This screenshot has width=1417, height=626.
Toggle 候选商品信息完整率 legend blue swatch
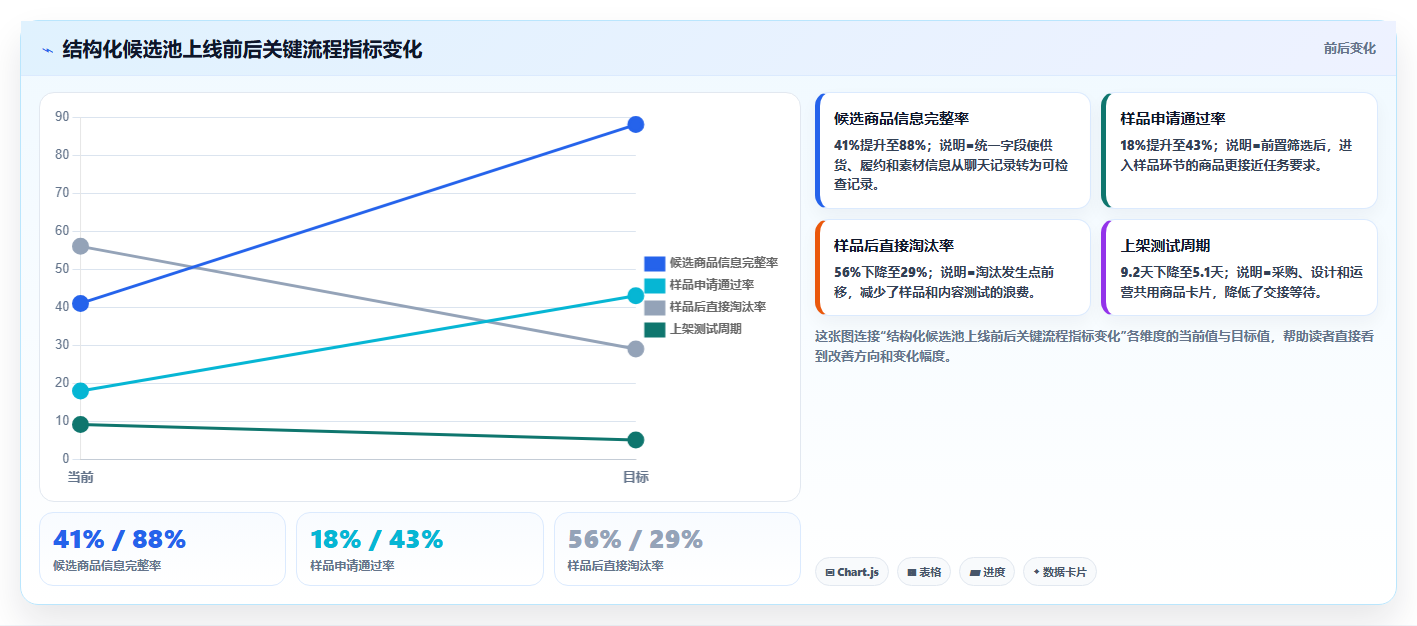pyautogui.click(x=654, y=263)
